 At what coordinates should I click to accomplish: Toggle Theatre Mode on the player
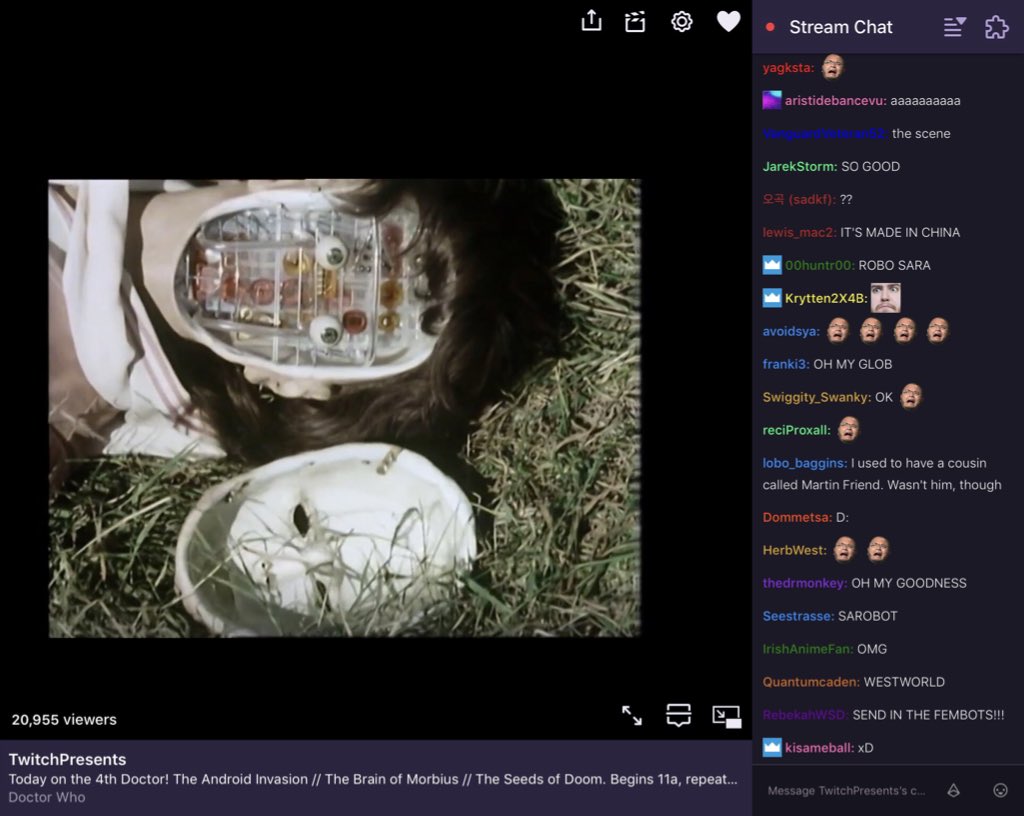(x=678, y=715)
